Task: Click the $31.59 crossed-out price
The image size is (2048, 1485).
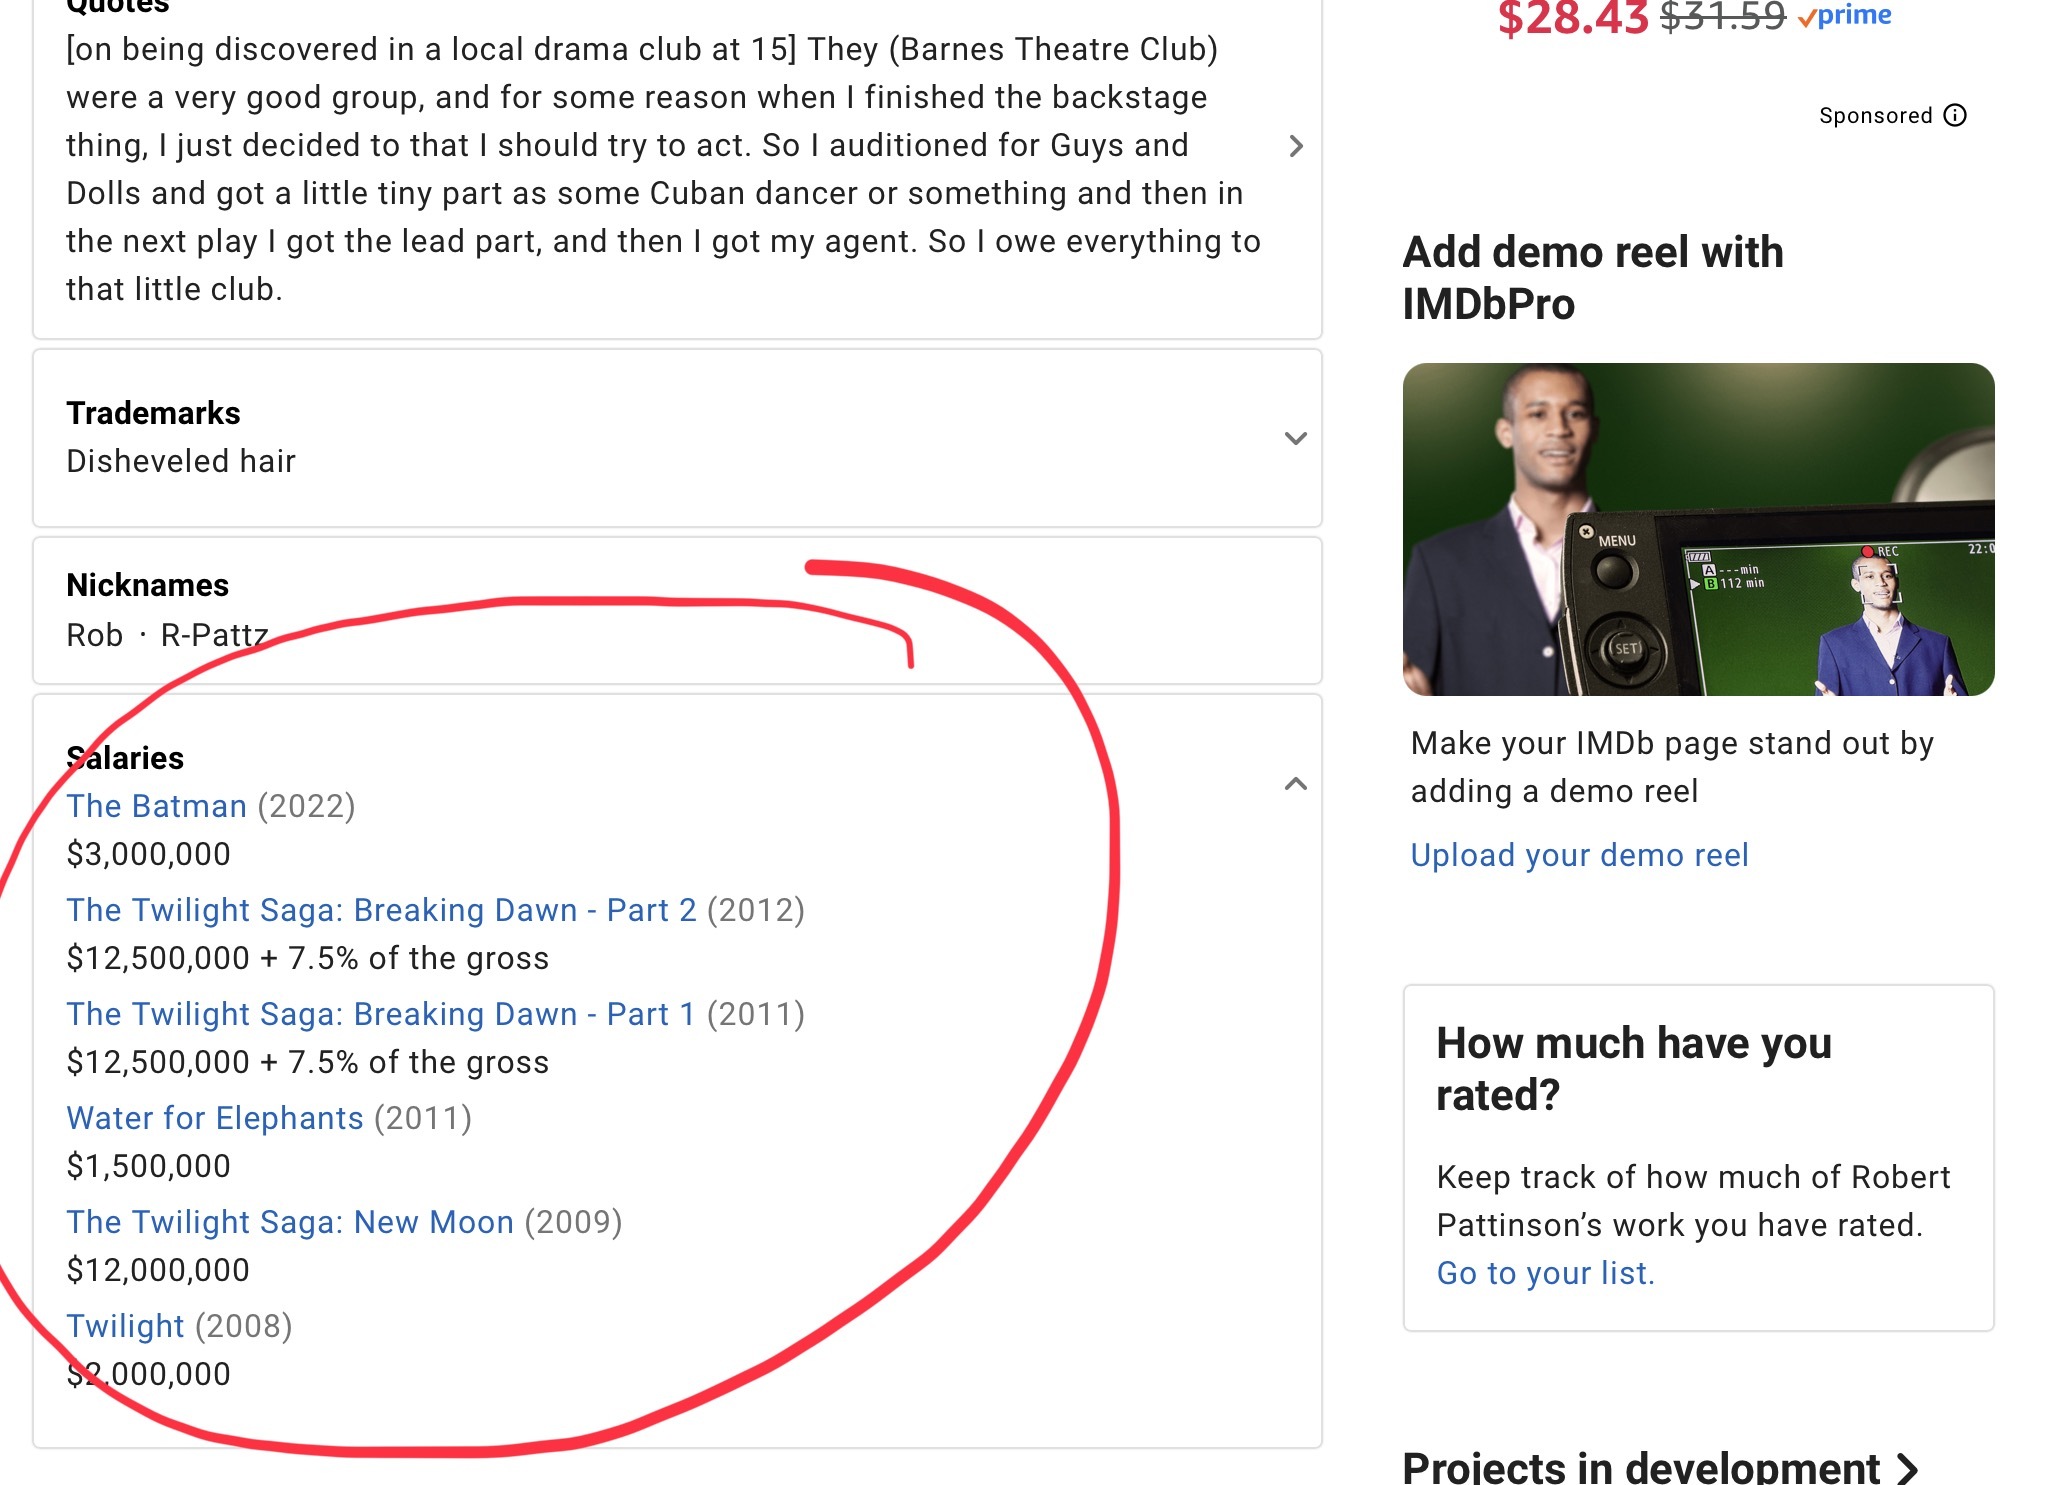Action: [x=1722, y=15]
